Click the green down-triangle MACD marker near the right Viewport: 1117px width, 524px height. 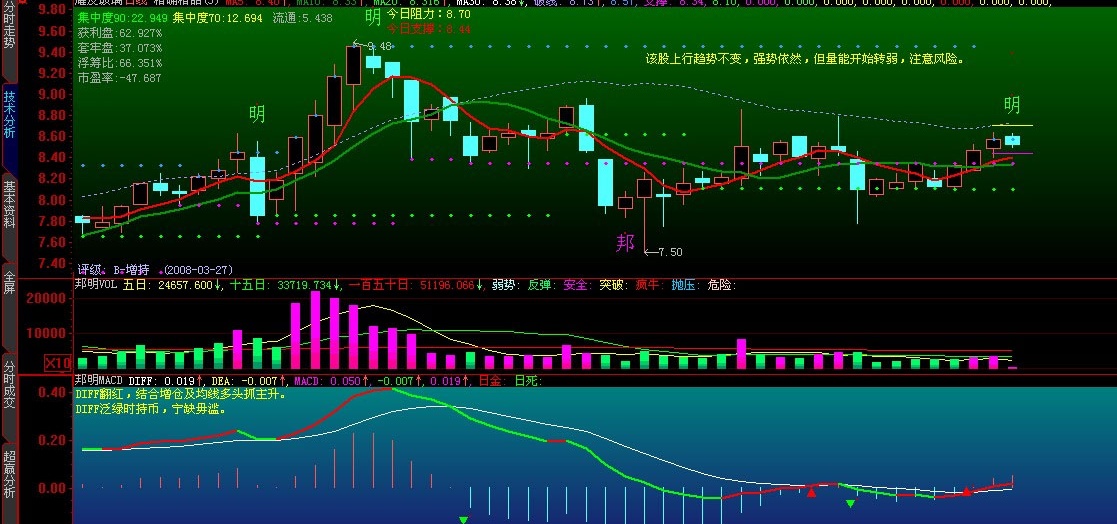click(x=850, y=503)
